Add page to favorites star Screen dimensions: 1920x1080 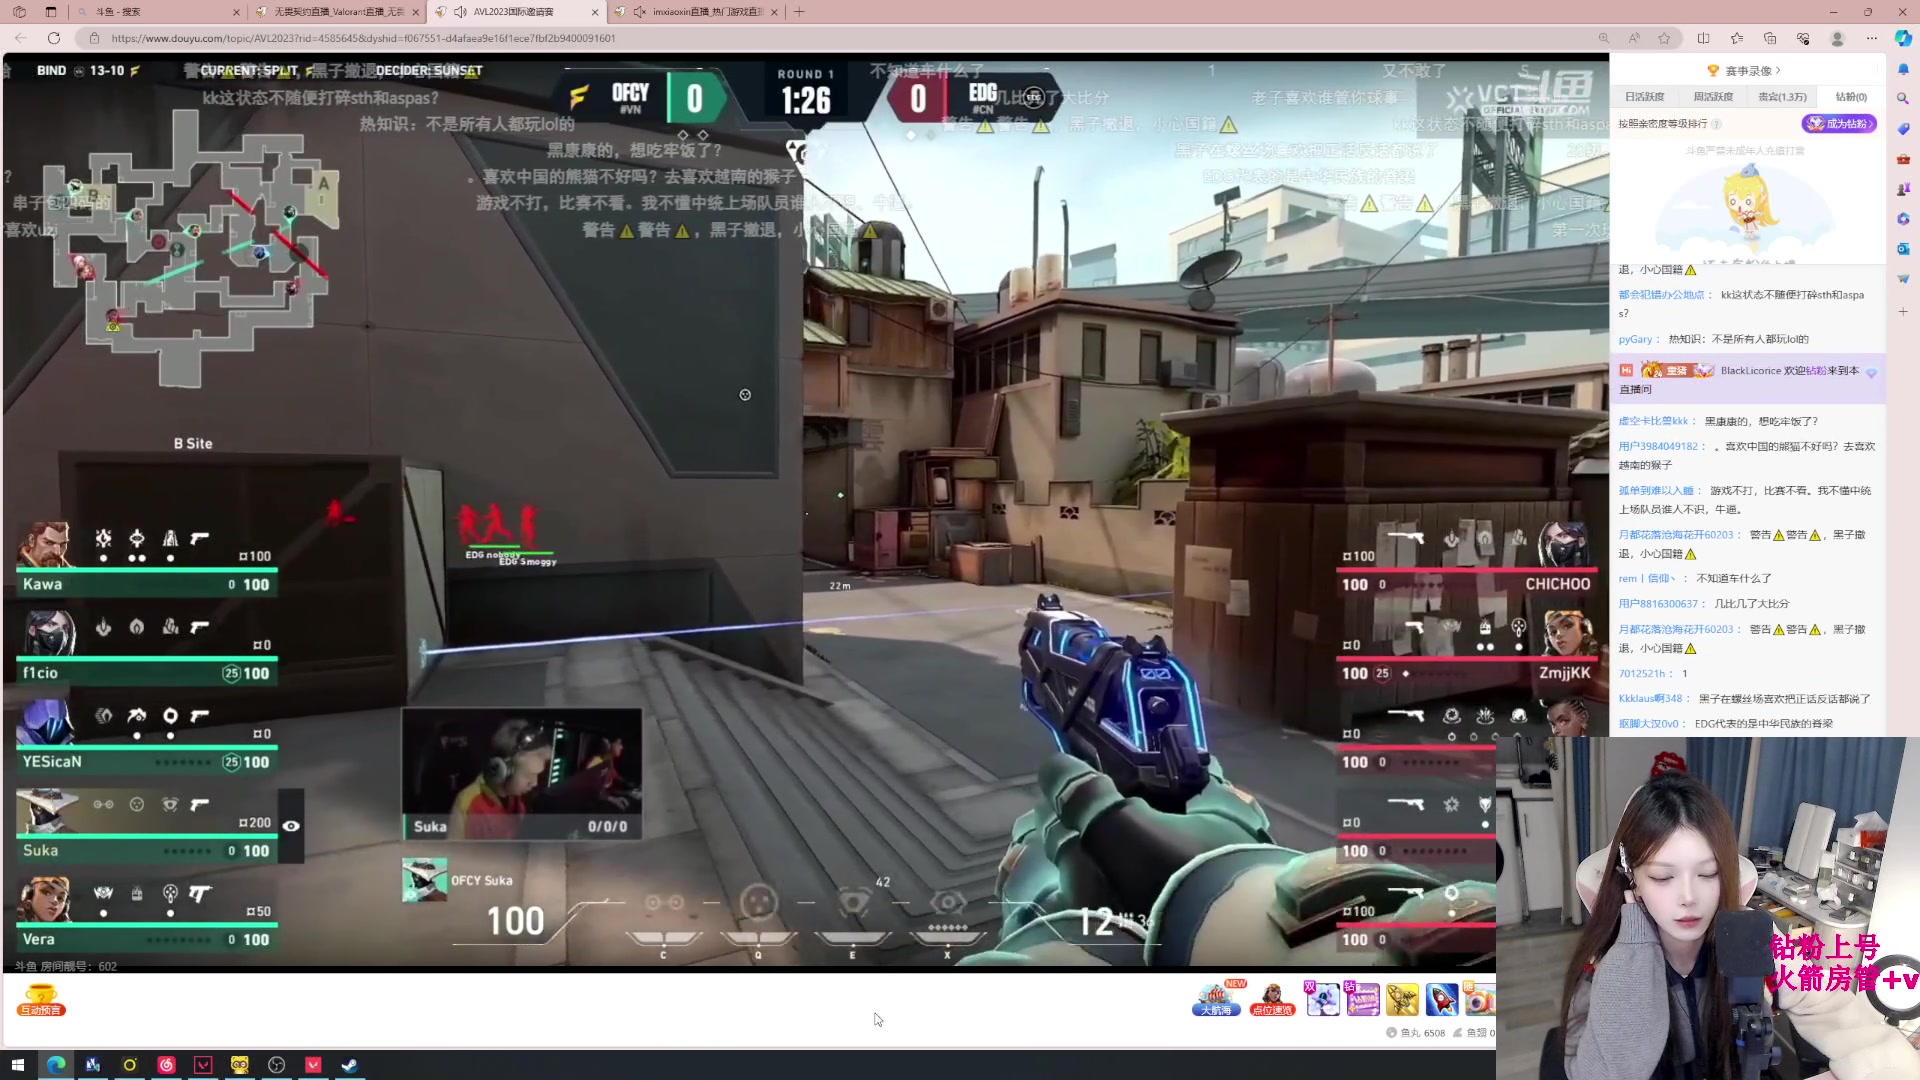[1664, 38]
